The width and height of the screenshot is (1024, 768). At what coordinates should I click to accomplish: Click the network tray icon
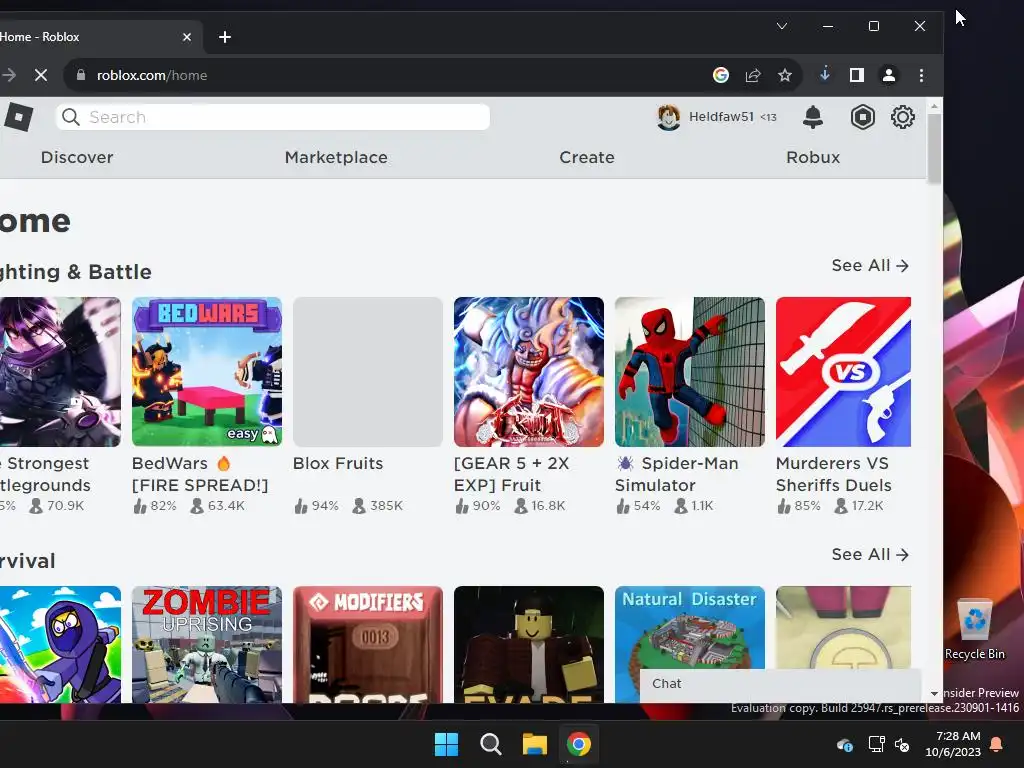[876, 744]
